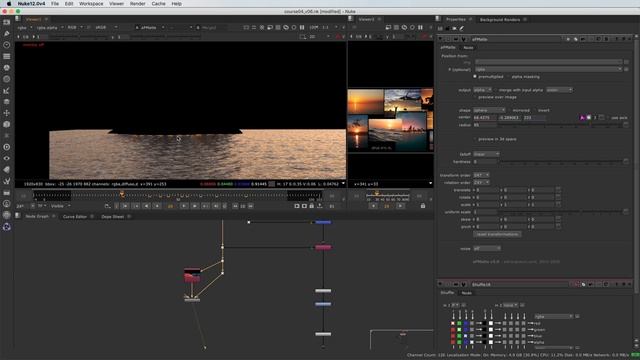Open the Keyer nodes toolbar icon
The width and height of the screenshot is (640, 360).
[7, 91]
